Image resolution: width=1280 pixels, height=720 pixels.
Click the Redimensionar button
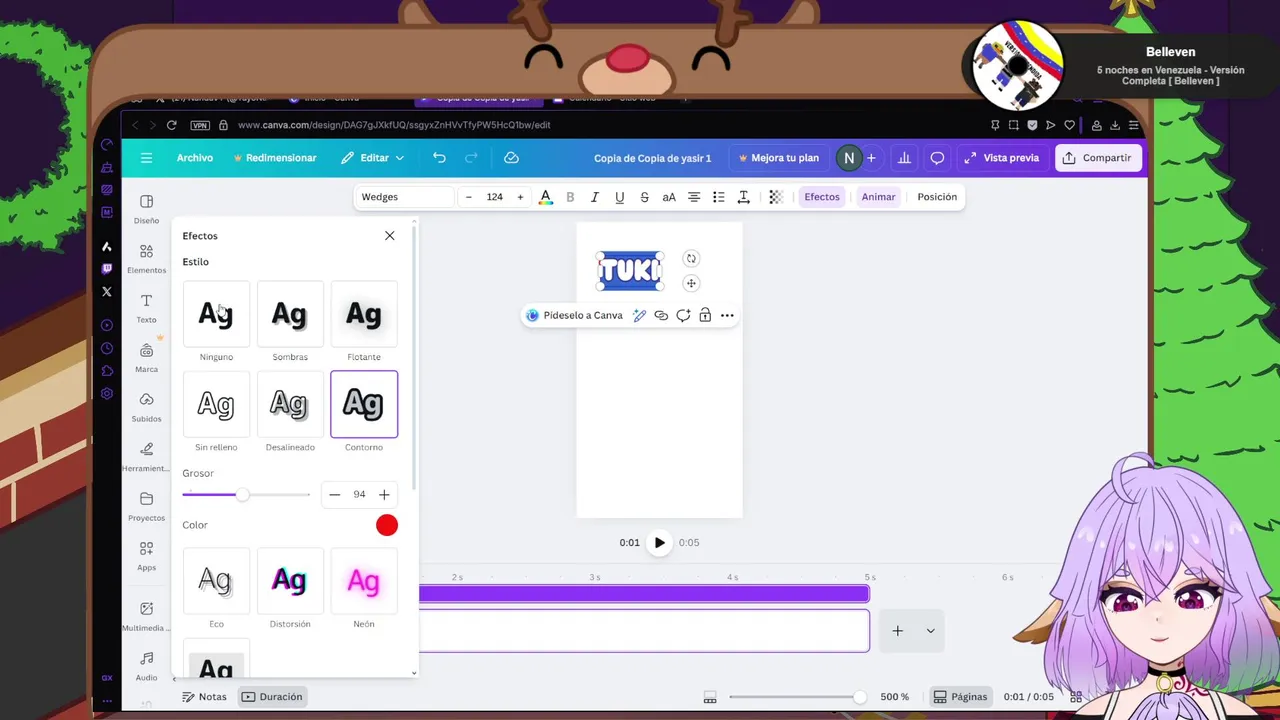pyautogui.click(x=274, y=158)
